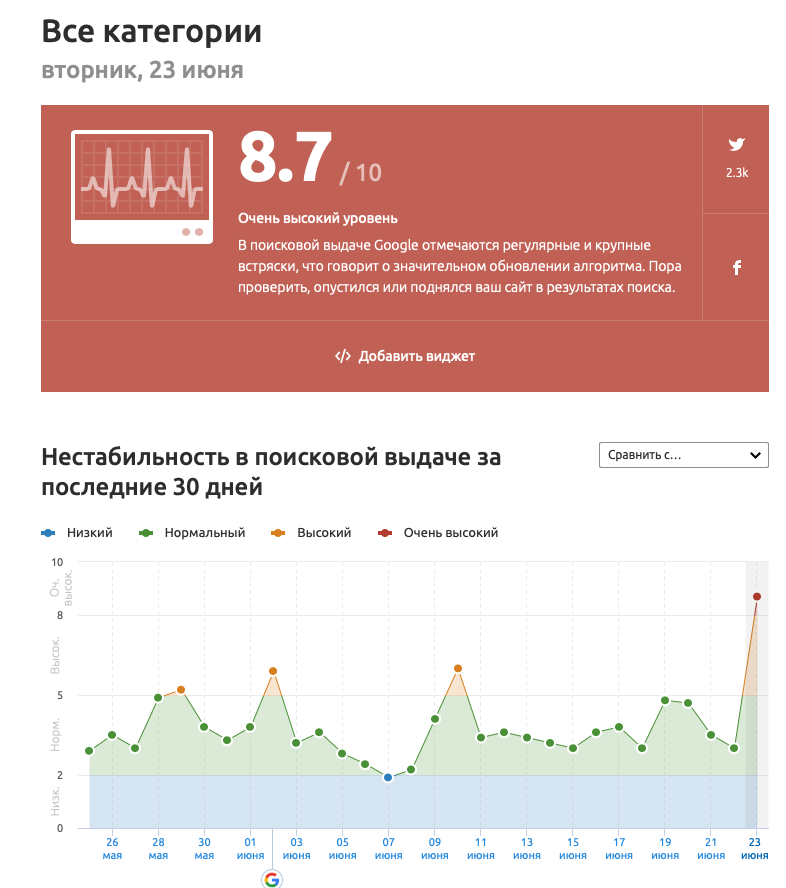Share the score via Twitter bird icon
Viewport: 786px width, 888px height.
[x=736, y=144]
